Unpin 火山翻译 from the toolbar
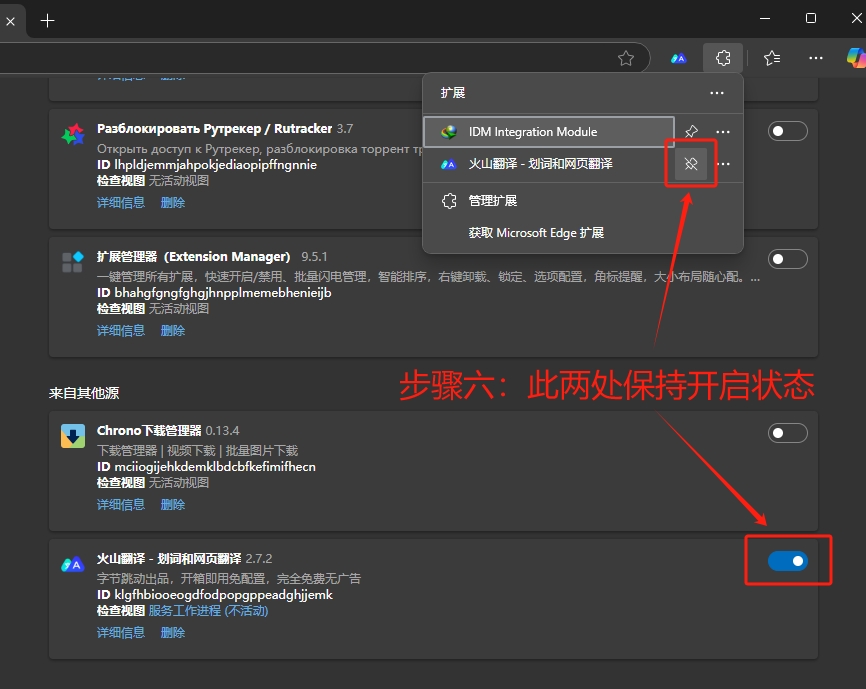866x689 pixels. 691,164
